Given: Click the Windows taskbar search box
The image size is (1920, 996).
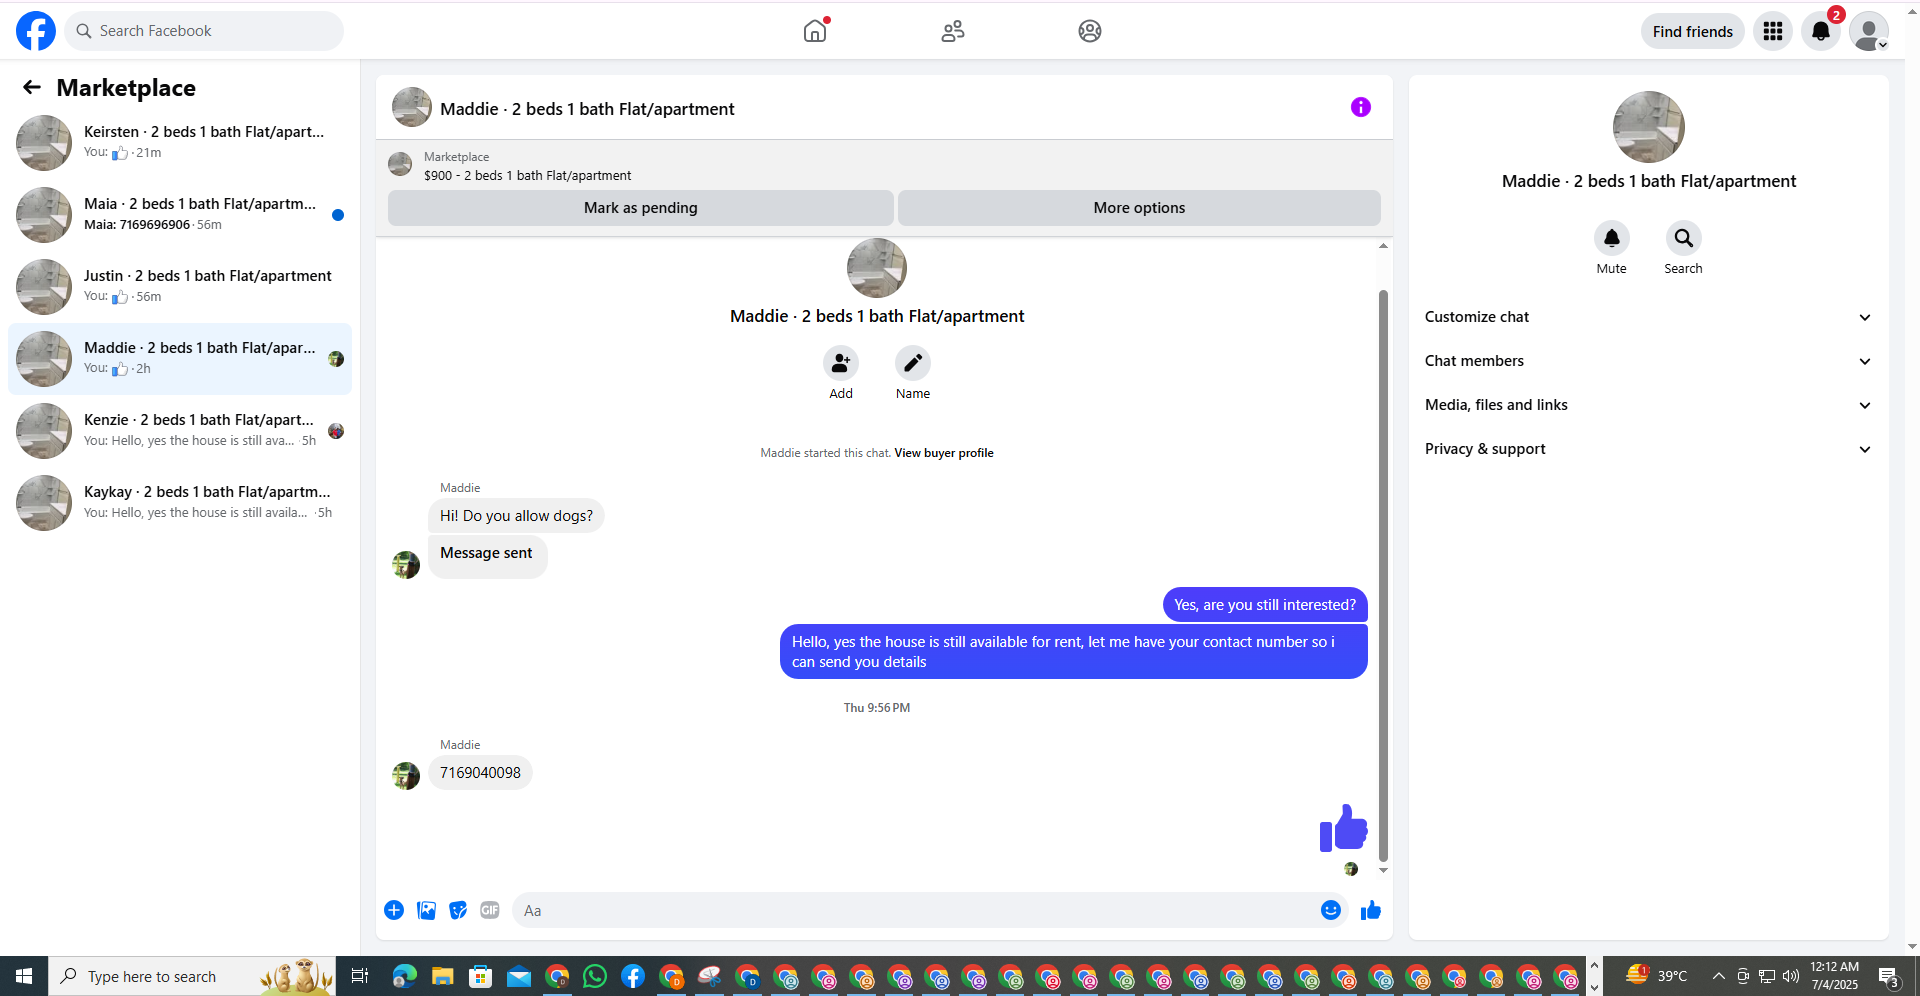Looking at the screenshot, I should pyautogui.click(x=190, y=976).
